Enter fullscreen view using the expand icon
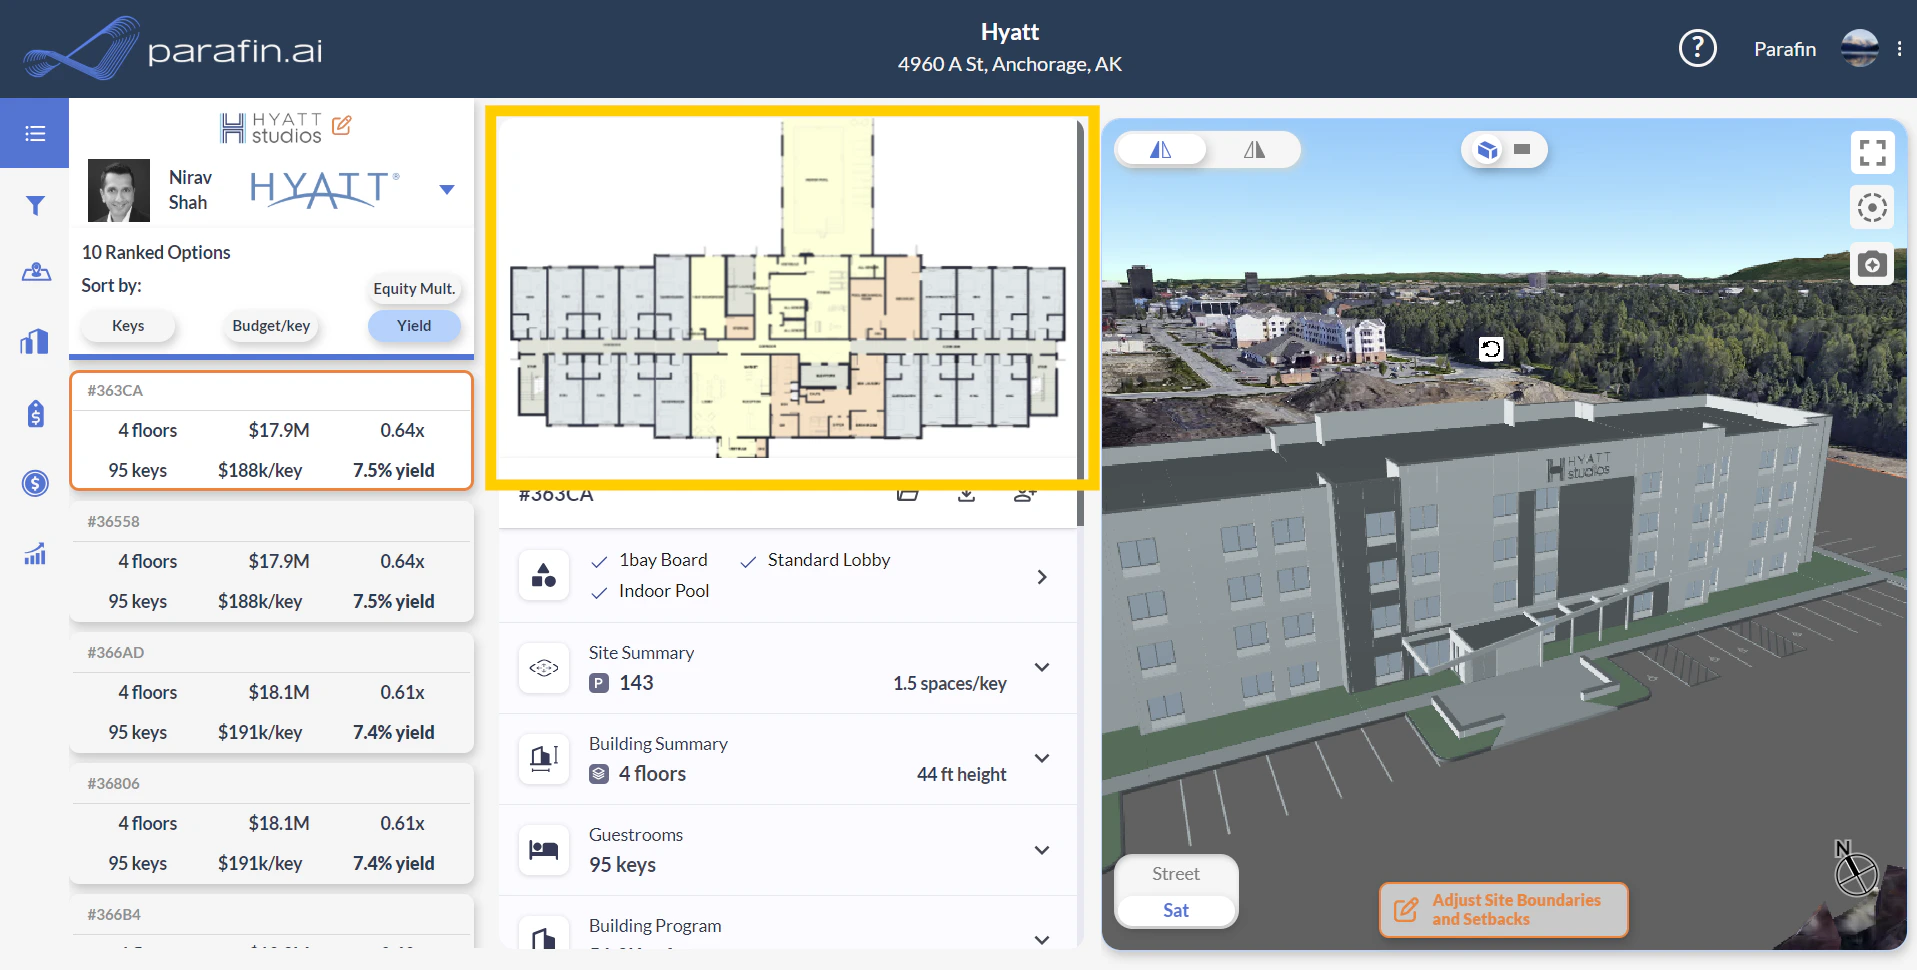This screenshot has width=1917, height=970. tap(1873, 152)
